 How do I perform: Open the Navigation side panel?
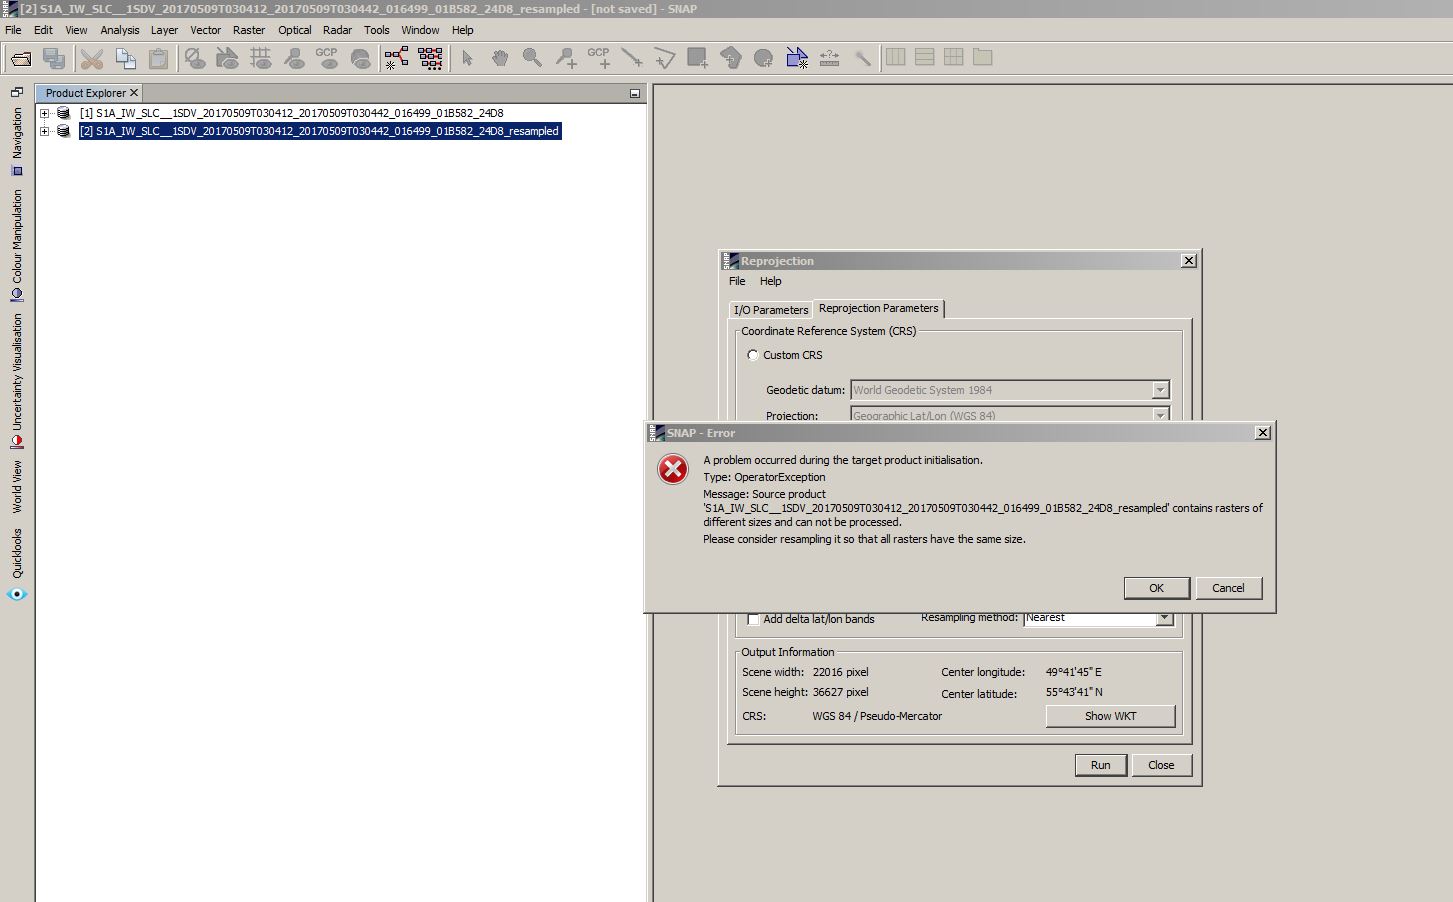17,141
